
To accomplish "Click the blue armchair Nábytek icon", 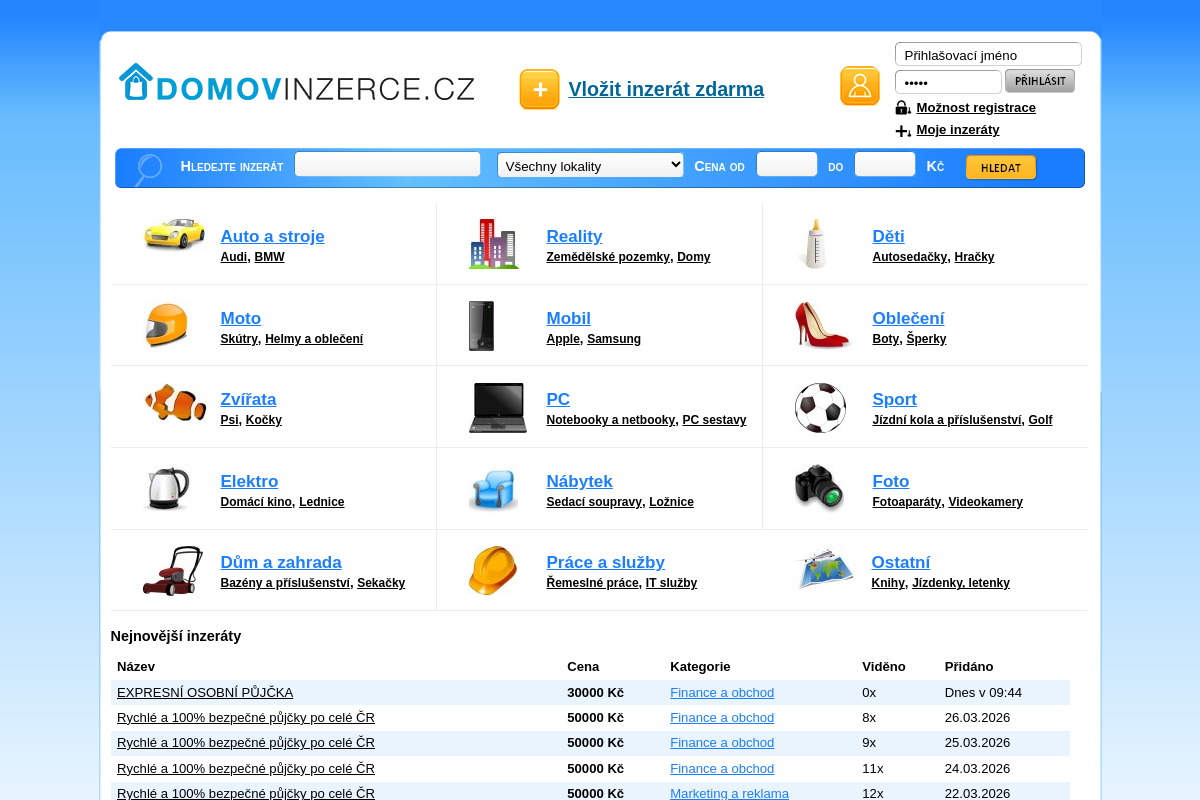I will coord(493,488).
